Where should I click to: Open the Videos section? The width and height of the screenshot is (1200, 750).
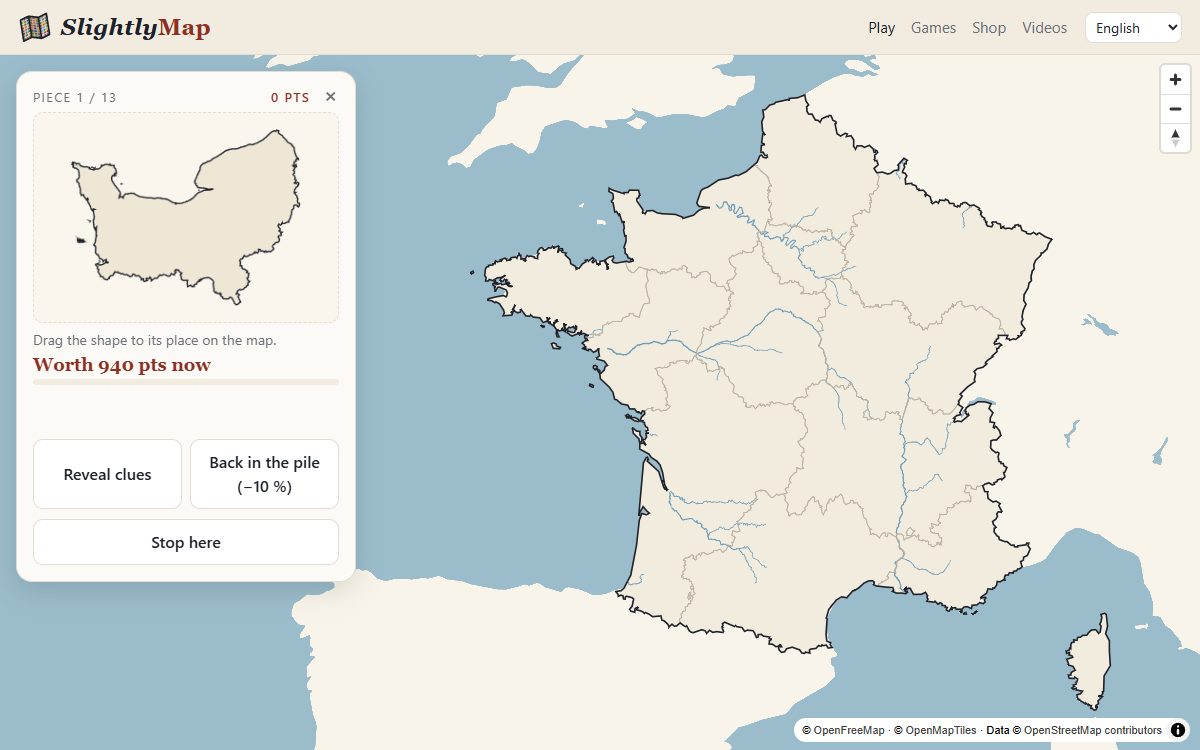1045,28
